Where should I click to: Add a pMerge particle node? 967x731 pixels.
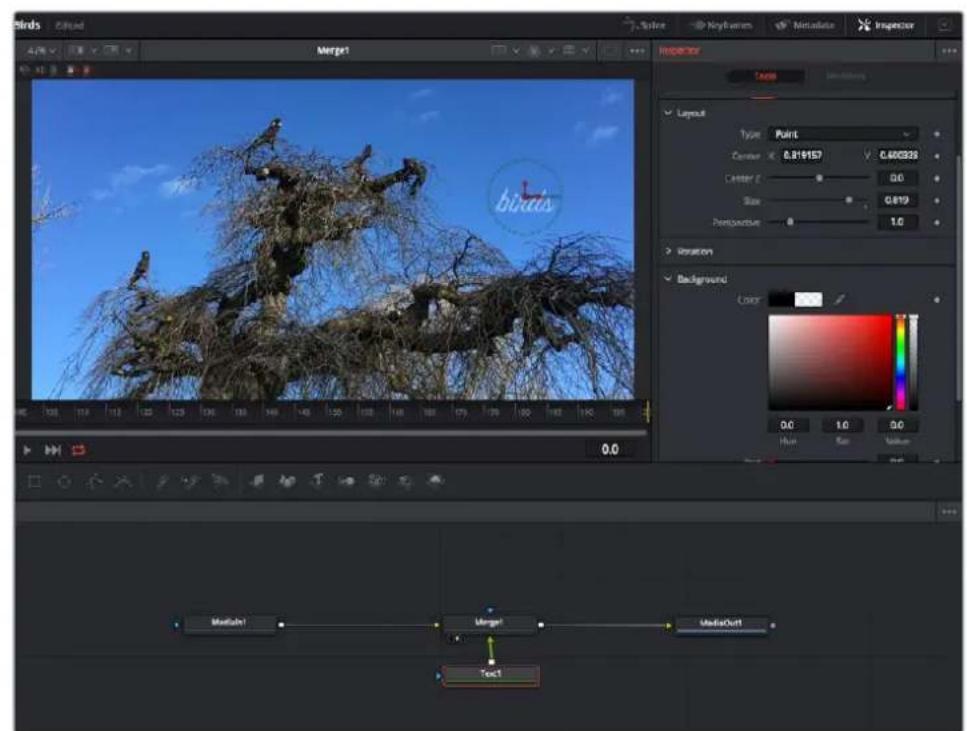[191, 481]
